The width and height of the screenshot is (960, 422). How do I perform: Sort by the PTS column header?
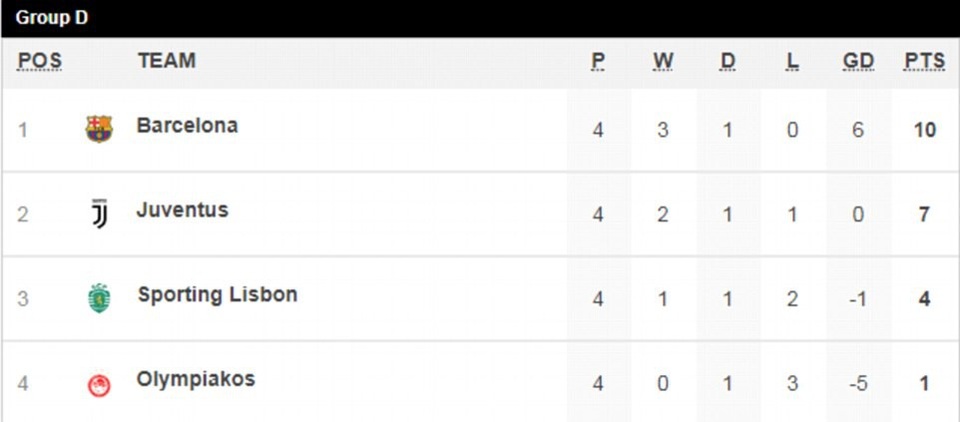point(924,61)
